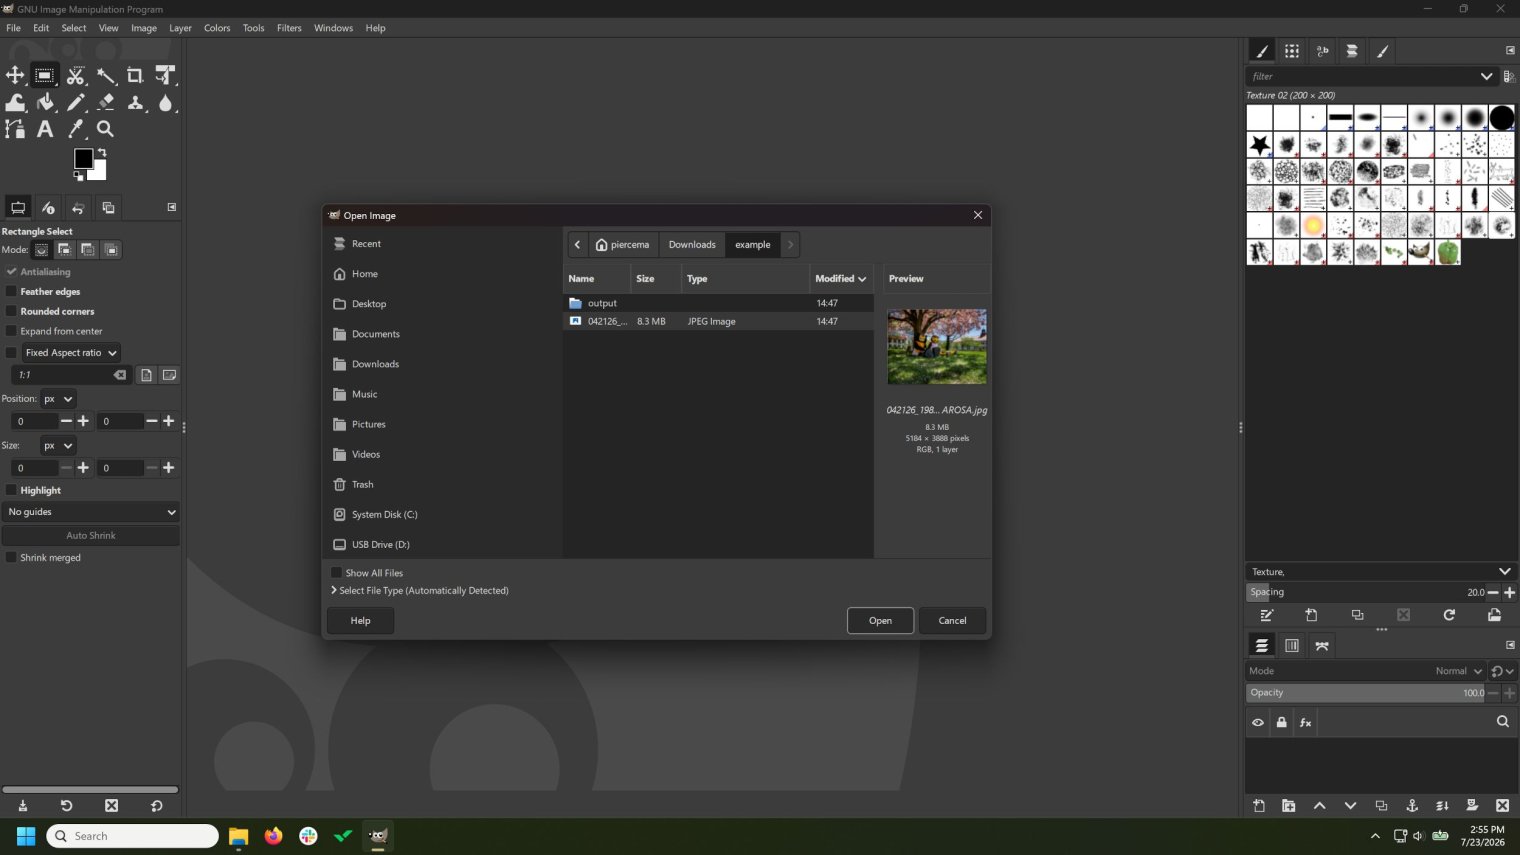The height and width of the screenshot is (855, 1520).
Task: Enable Highlight checkbox
Action: point(12,490)
